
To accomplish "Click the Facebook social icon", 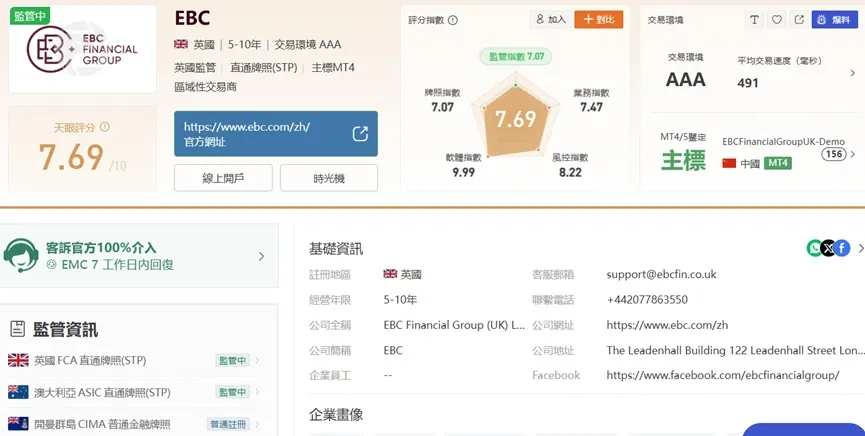I will click(x=842, y=248).
